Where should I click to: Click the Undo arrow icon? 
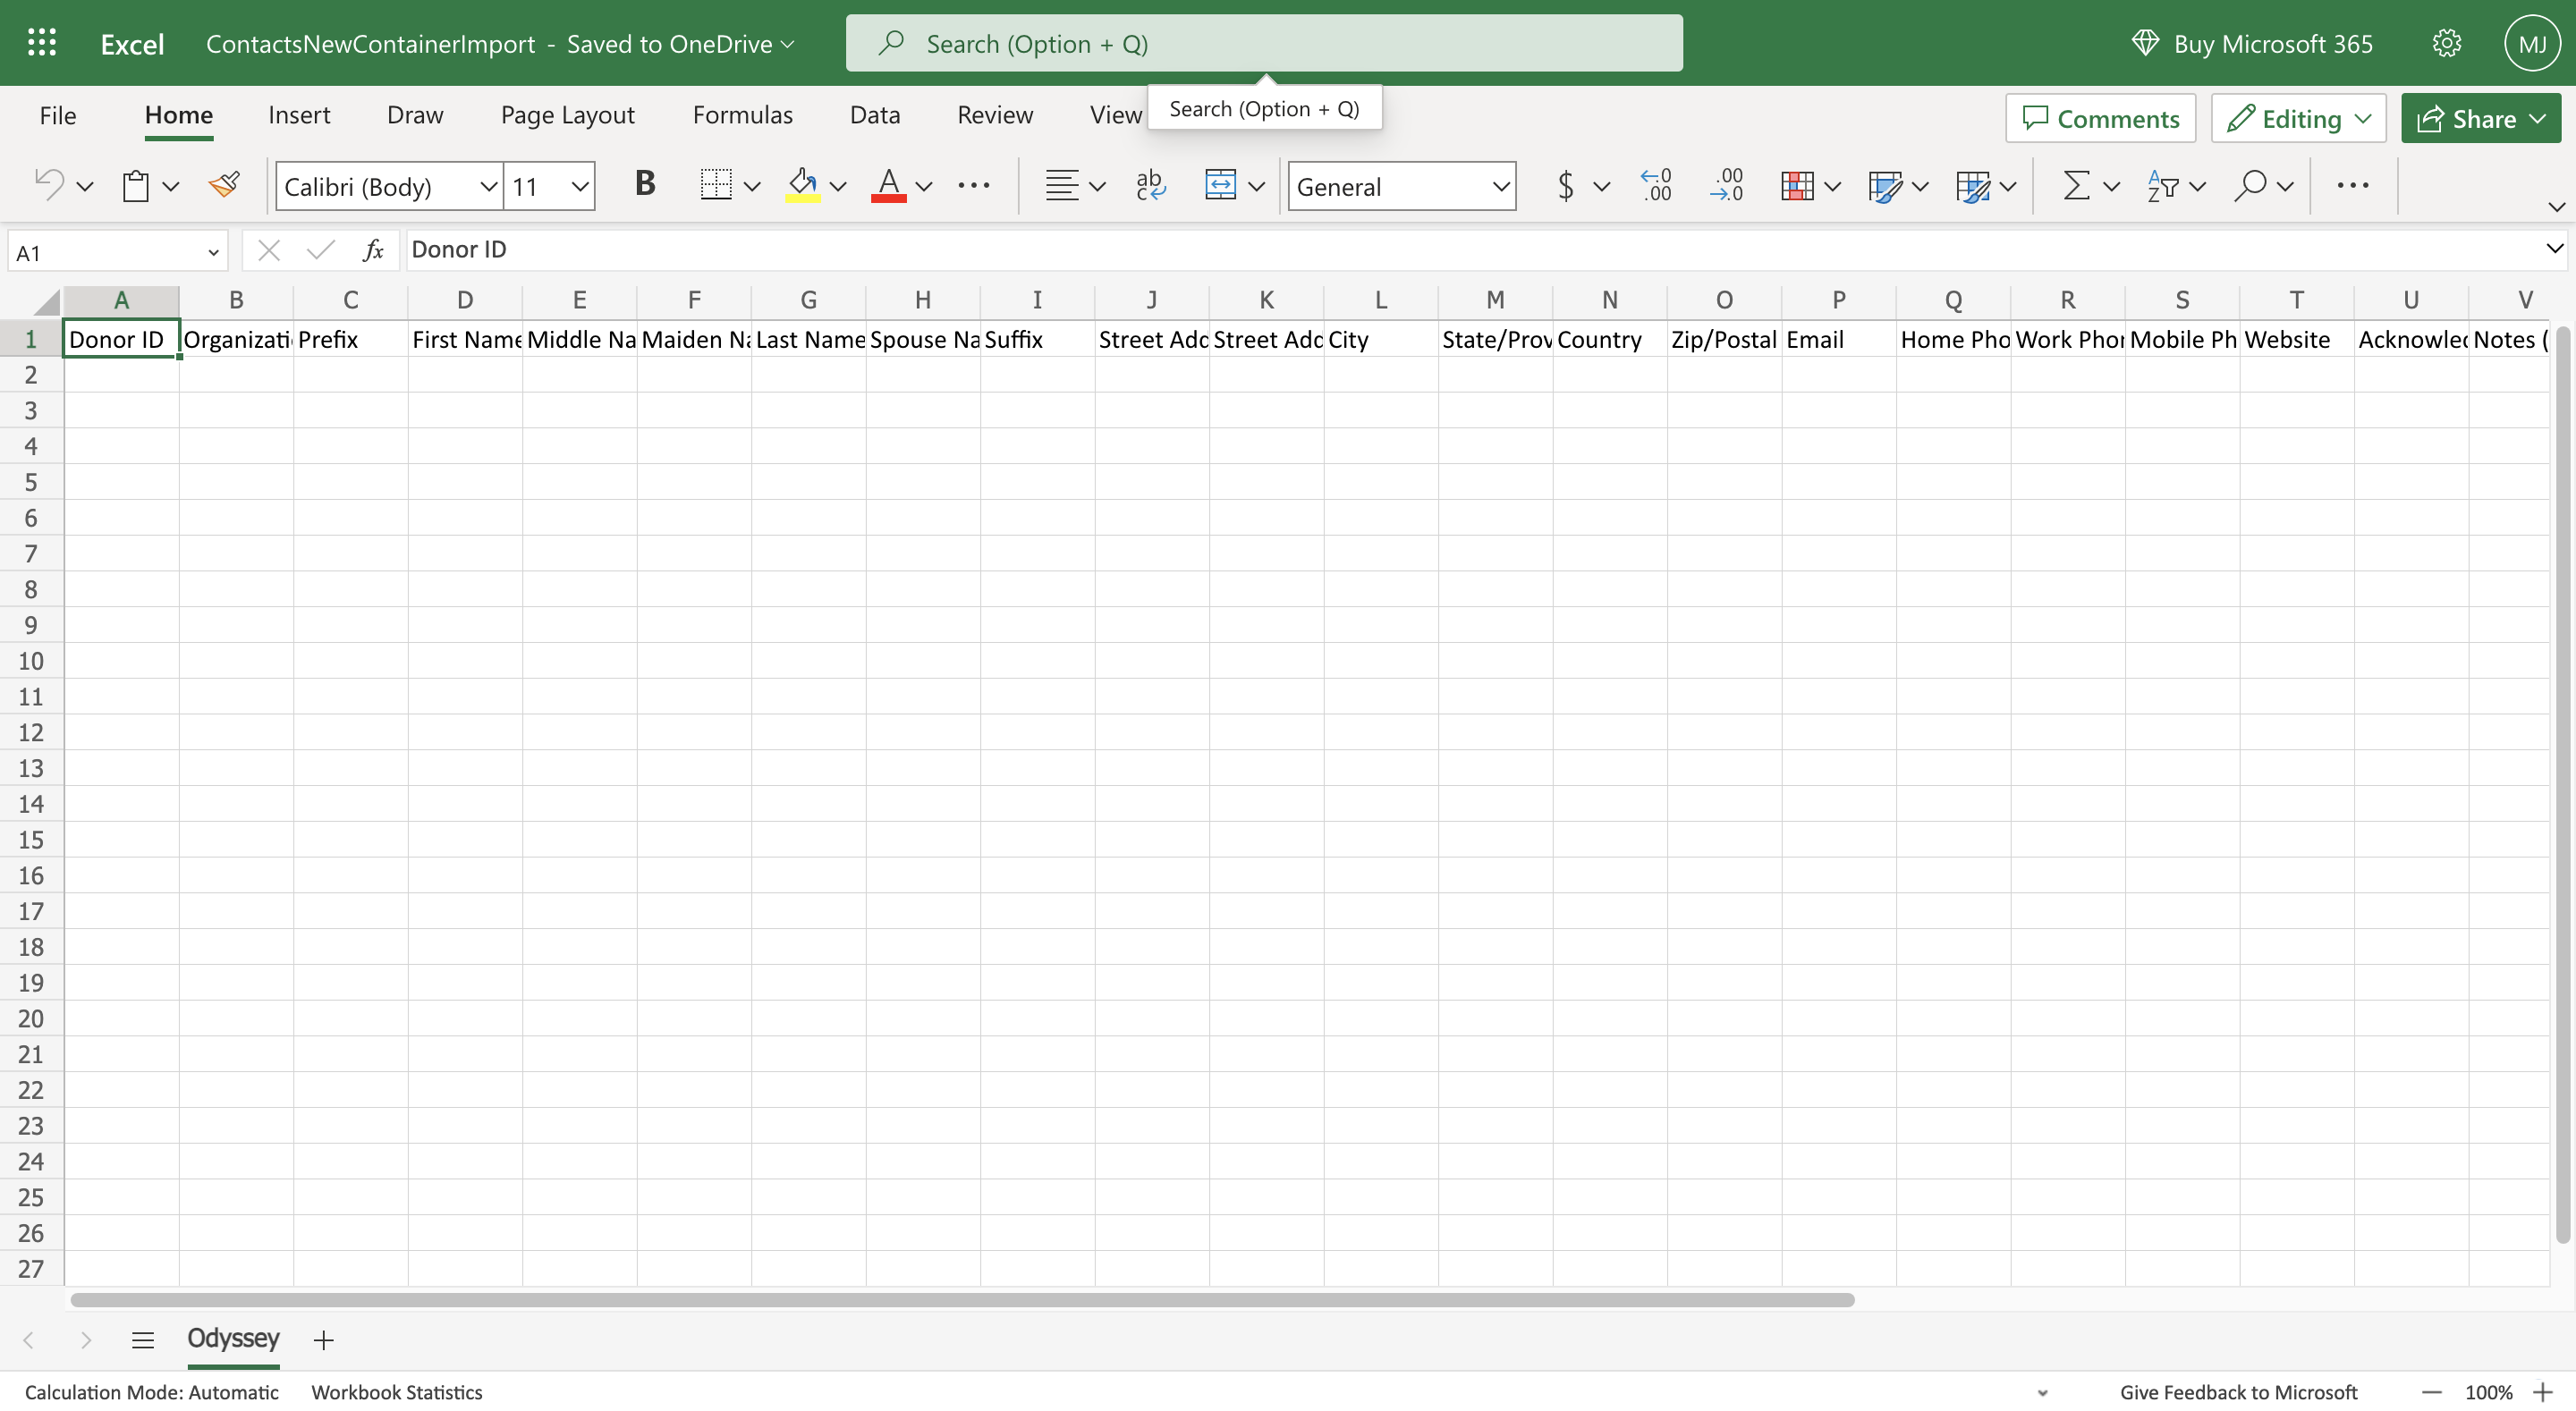coord(49,185)
